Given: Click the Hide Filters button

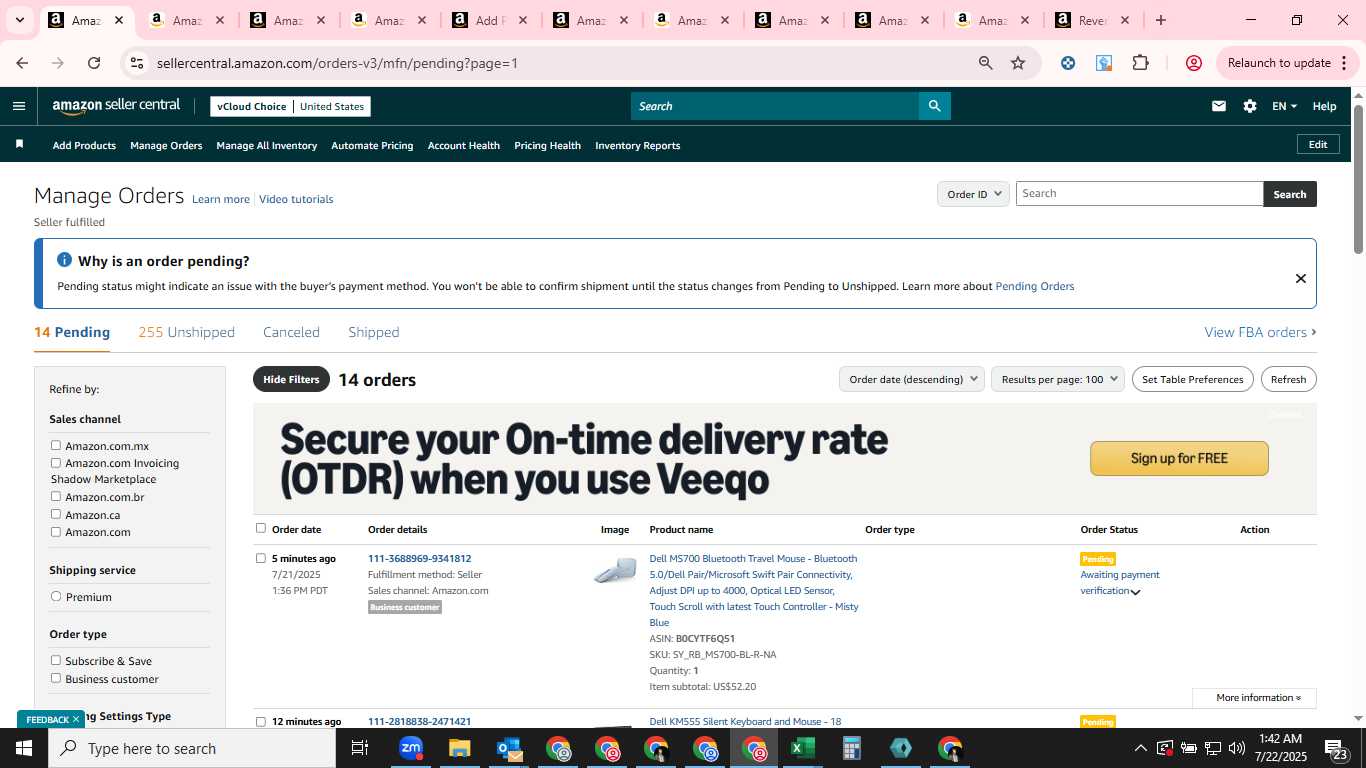Looking at the screenshot, I should [291, 379].
